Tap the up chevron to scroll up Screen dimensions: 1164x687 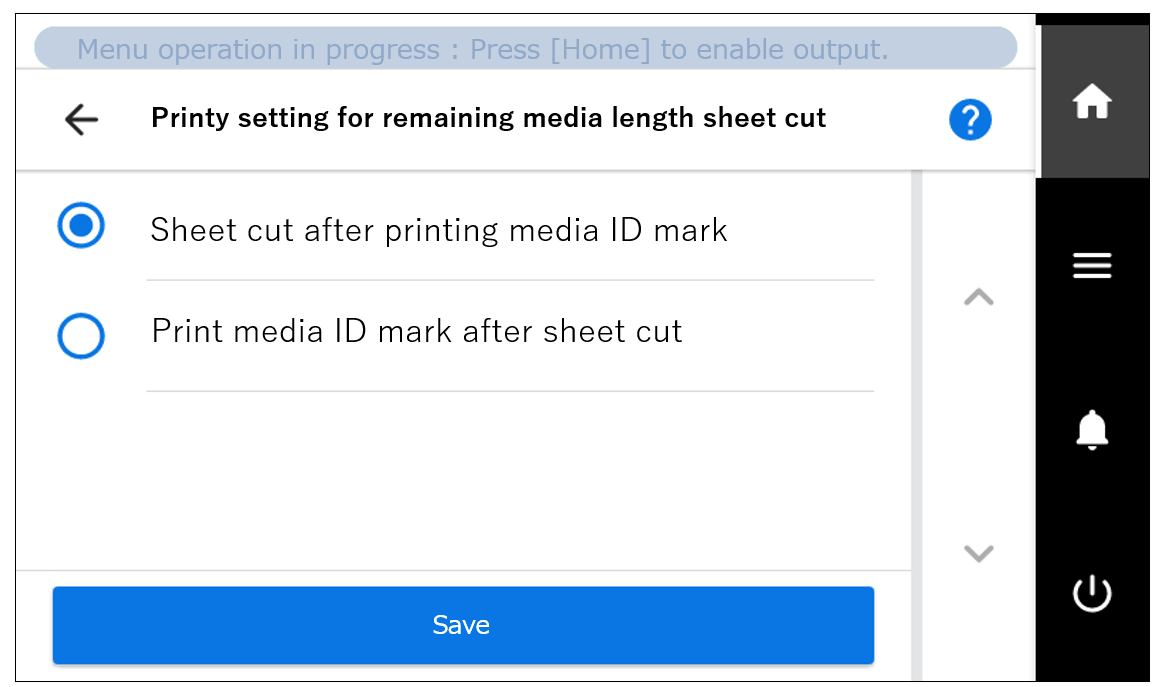(978, 298)
